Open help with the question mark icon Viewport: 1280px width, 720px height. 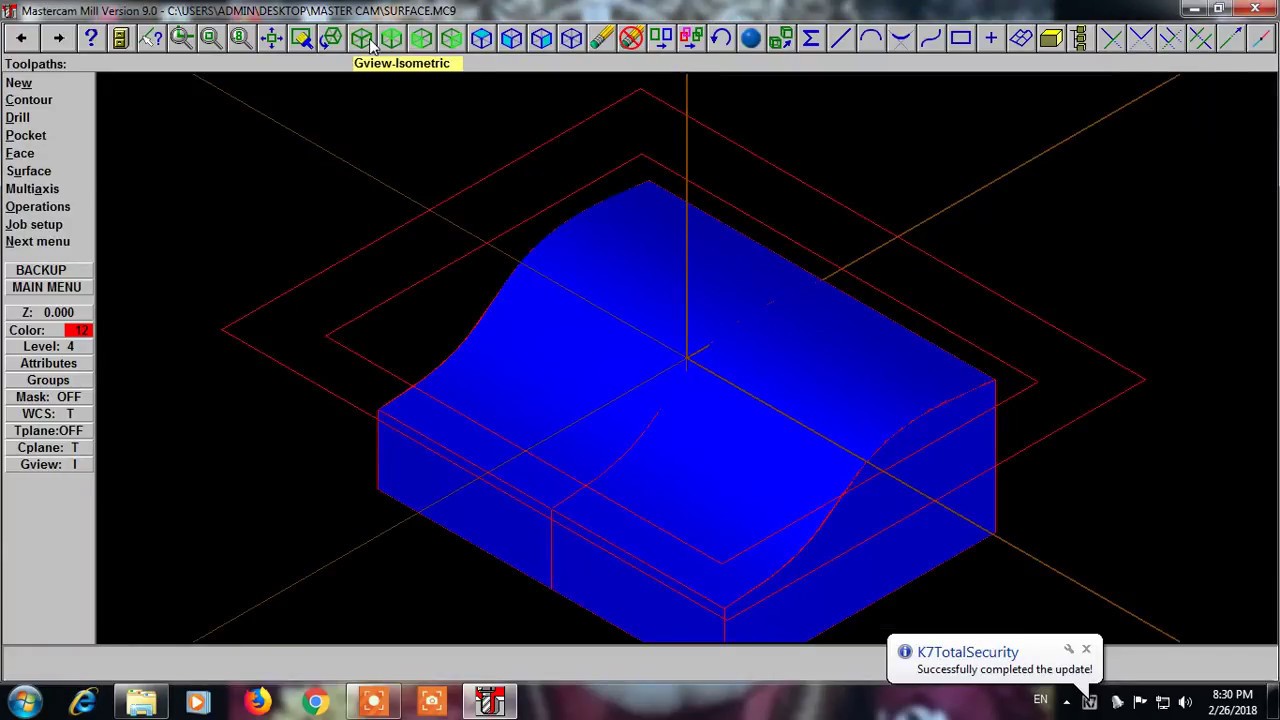click(90, 38)
